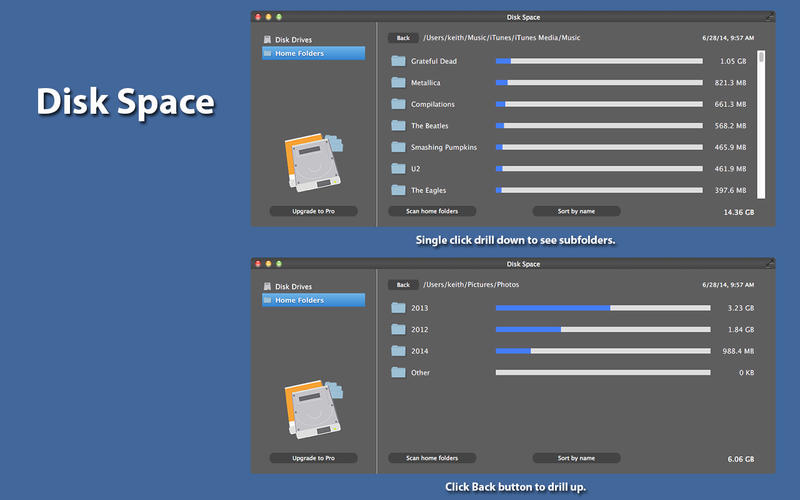Click the vertical scrollbar in Music list
This screenshot has width=800, height=500.
pyautogui.click(x=761, y=124)
